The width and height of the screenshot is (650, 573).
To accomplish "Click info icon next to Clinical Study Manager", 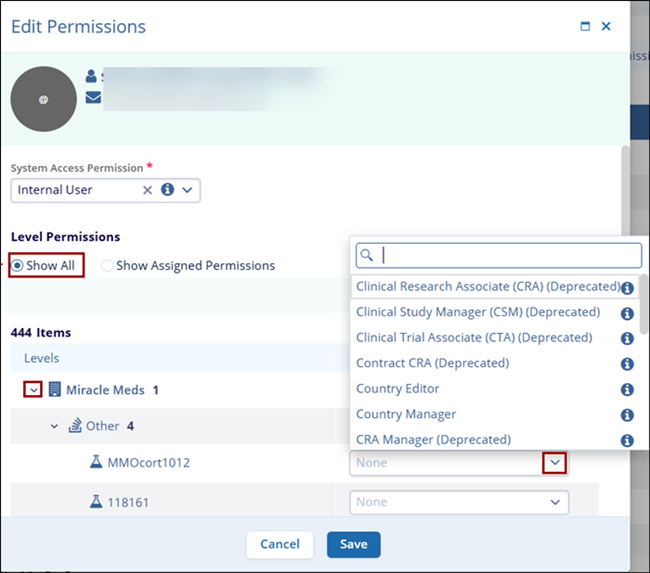I will coord(627,313).
